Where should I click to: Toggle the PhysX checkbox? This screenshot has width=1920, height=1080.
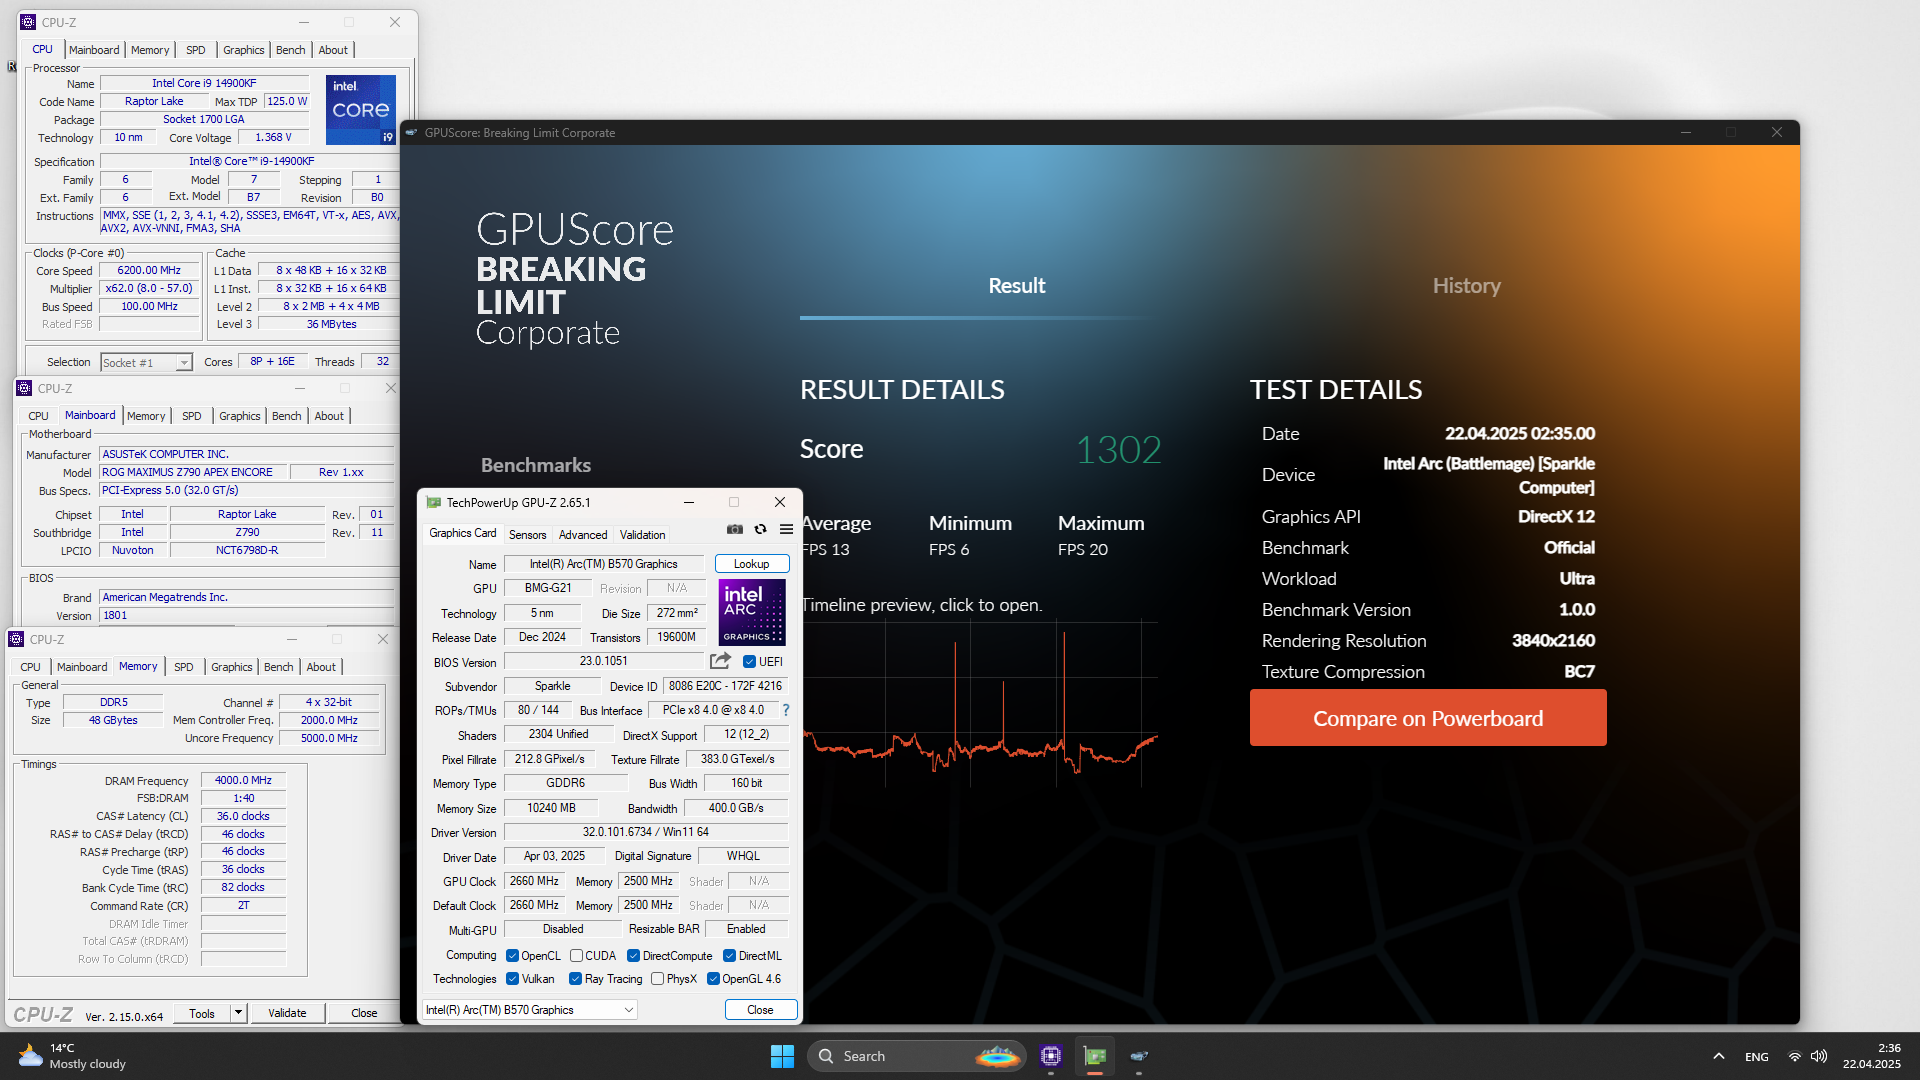point(657,979)
